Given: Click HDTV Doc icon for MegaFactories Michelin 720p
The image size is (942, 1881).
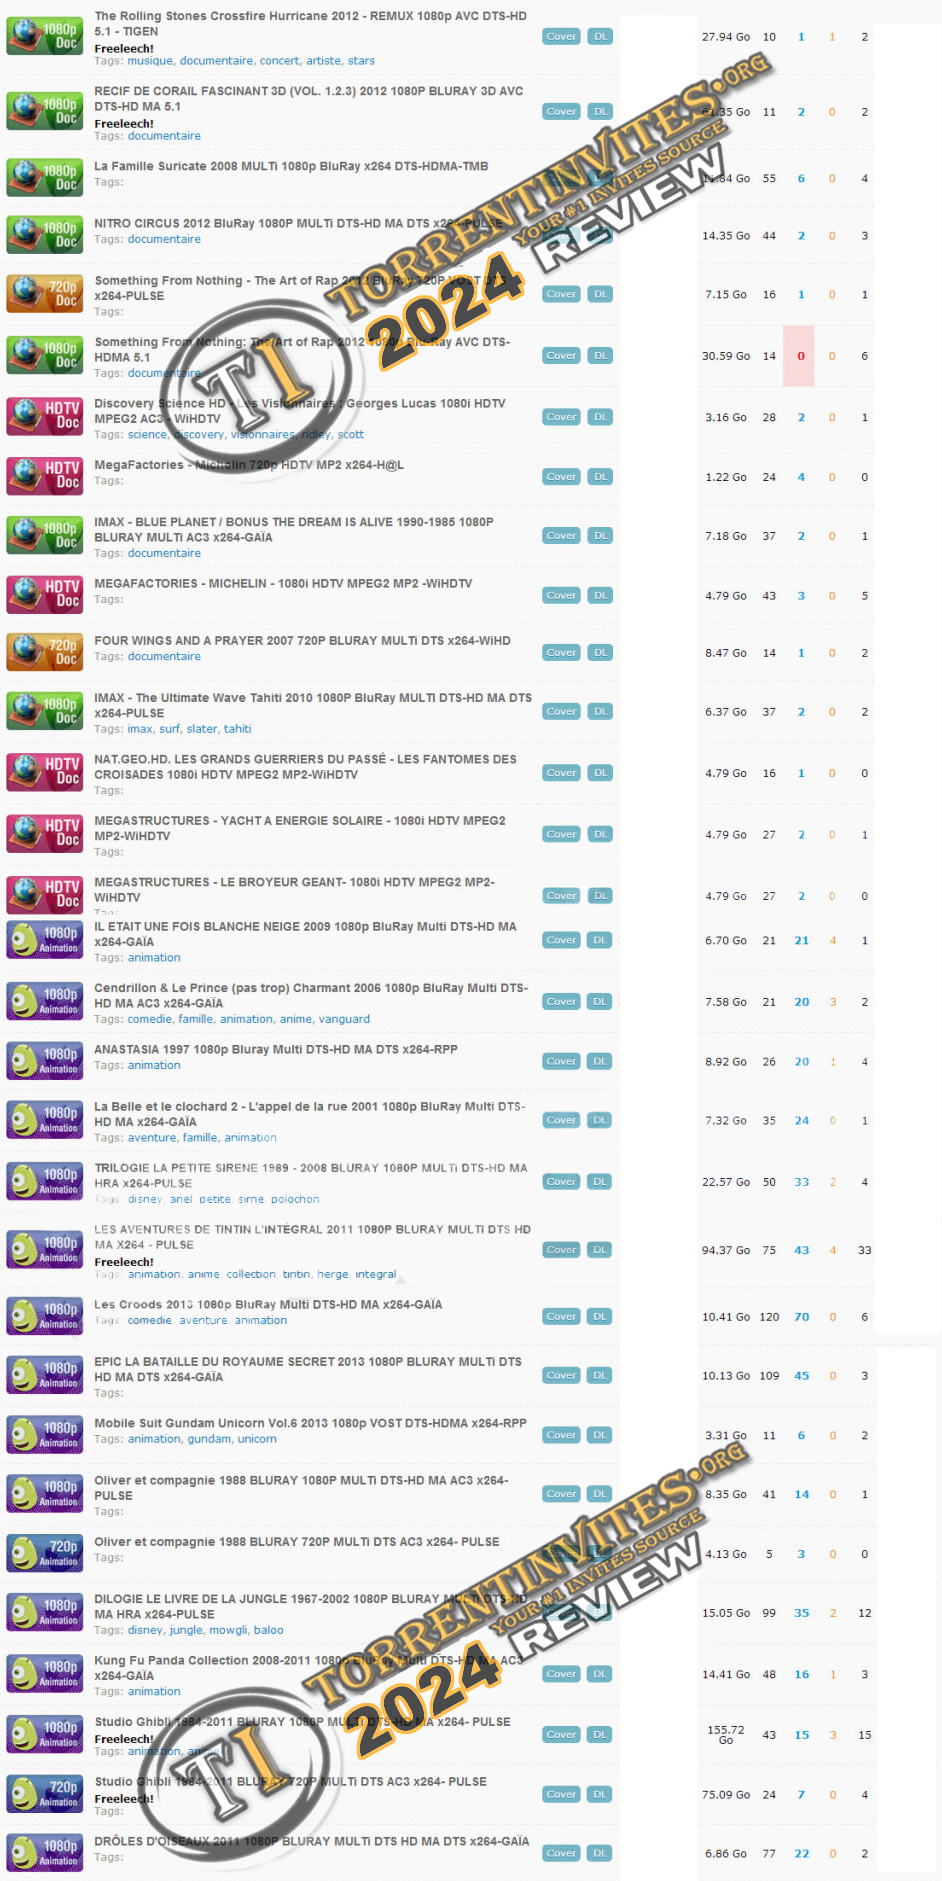Looking at the screenshot, I should click(x=44, y=476).
